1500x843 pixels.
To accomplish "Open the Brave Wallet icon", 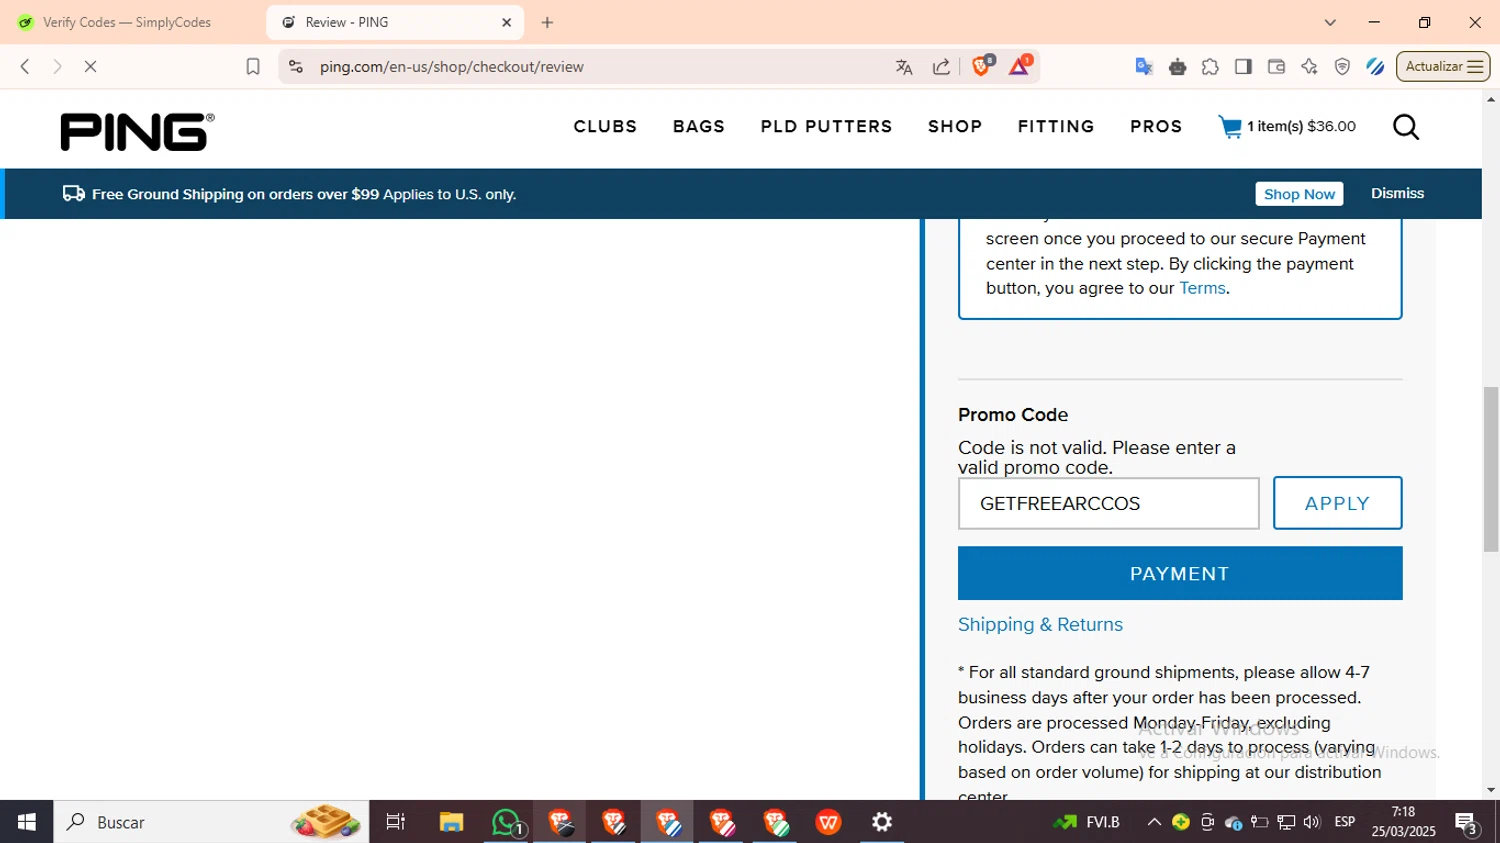I will tap(1276, 67).
